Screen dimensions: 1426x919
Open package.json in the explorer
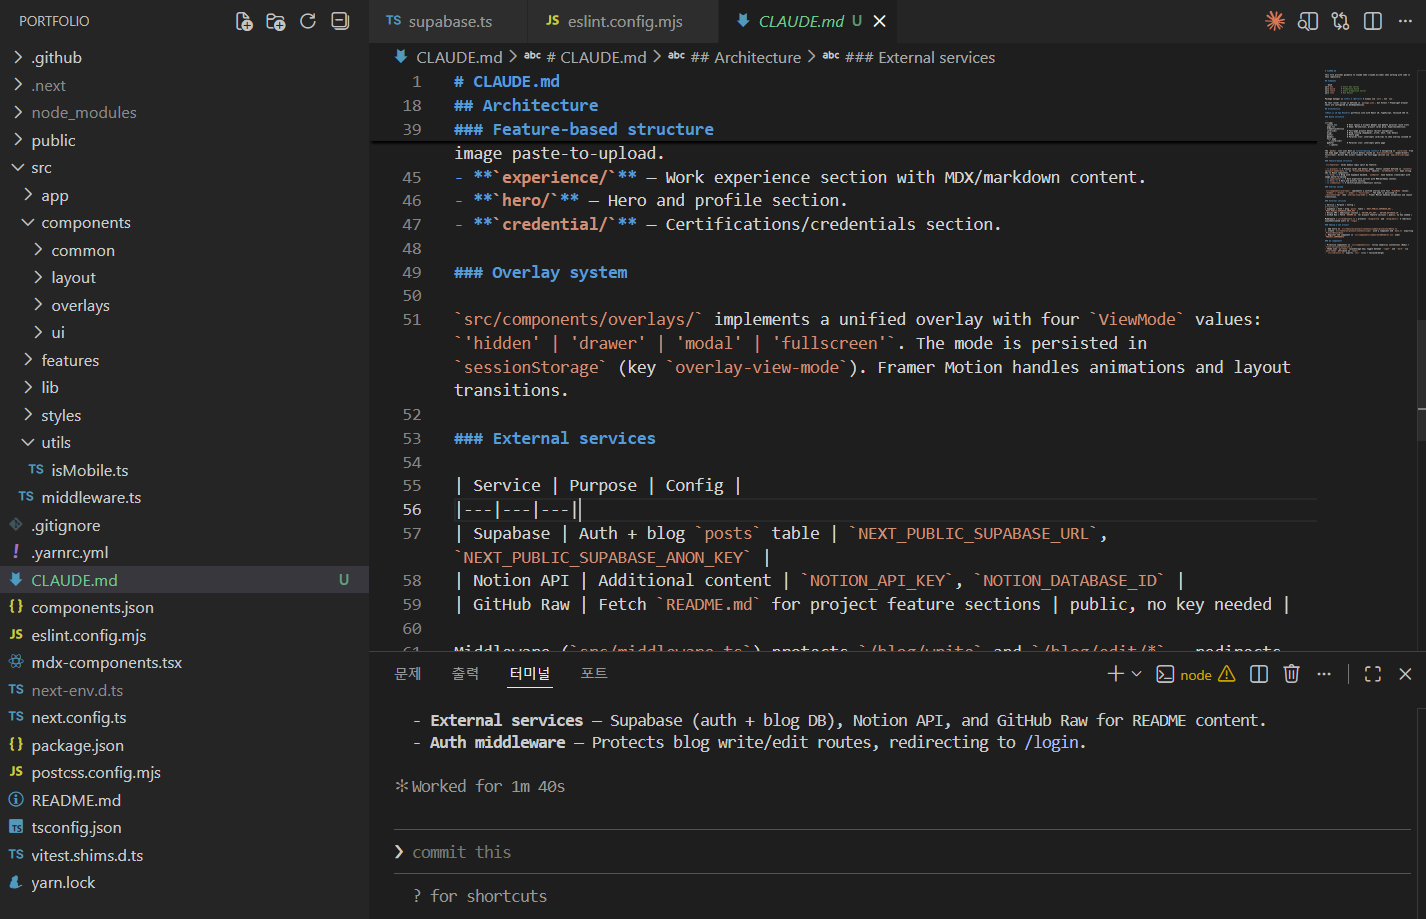pyautogui.click(x=77, y=745)
